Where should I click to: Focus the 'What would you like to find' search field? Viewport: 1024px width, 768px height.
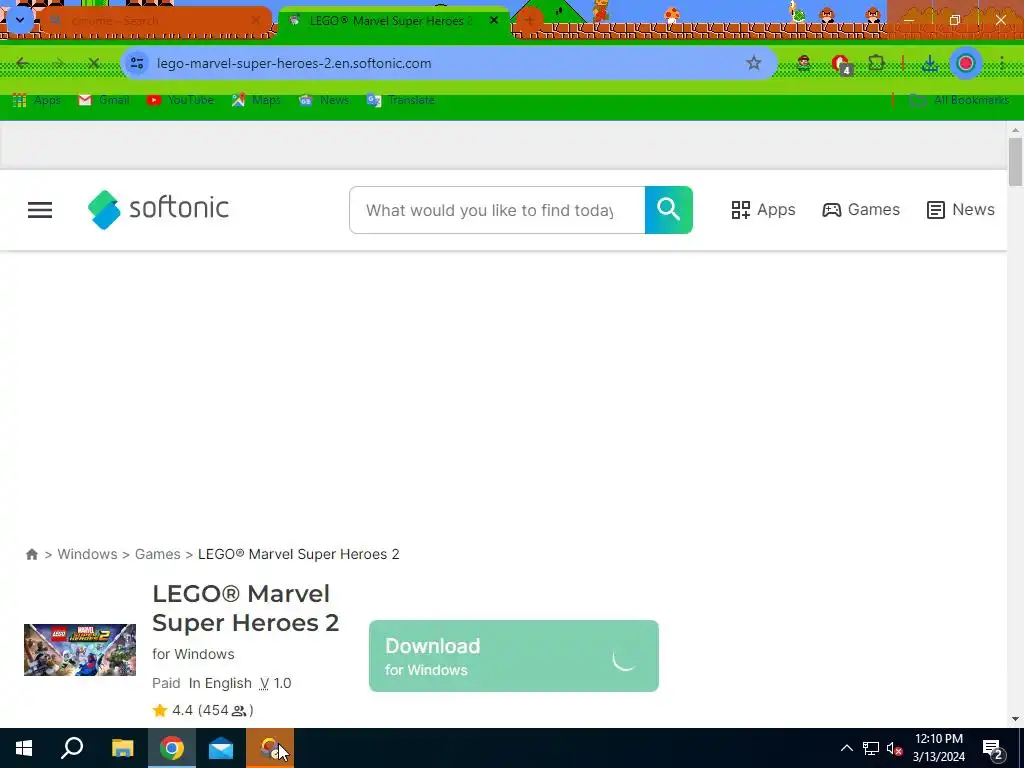coord(497,210)
